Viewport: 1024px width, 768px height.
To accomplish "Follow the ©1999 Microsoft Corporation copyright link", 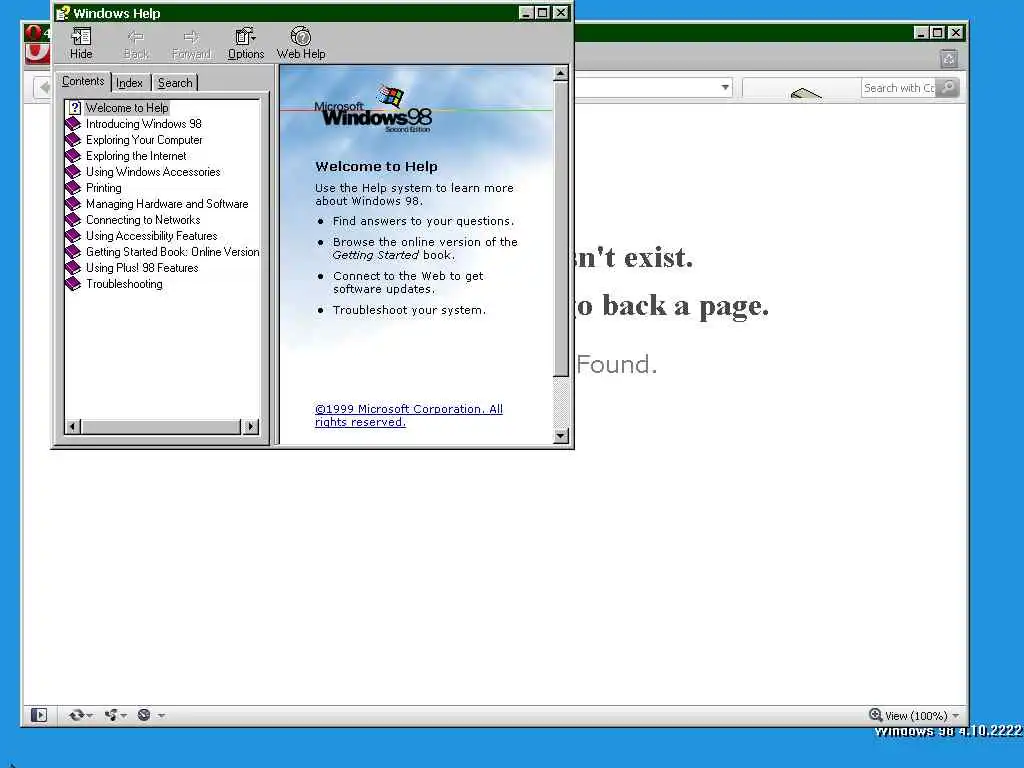I will [x=409, y=415].
